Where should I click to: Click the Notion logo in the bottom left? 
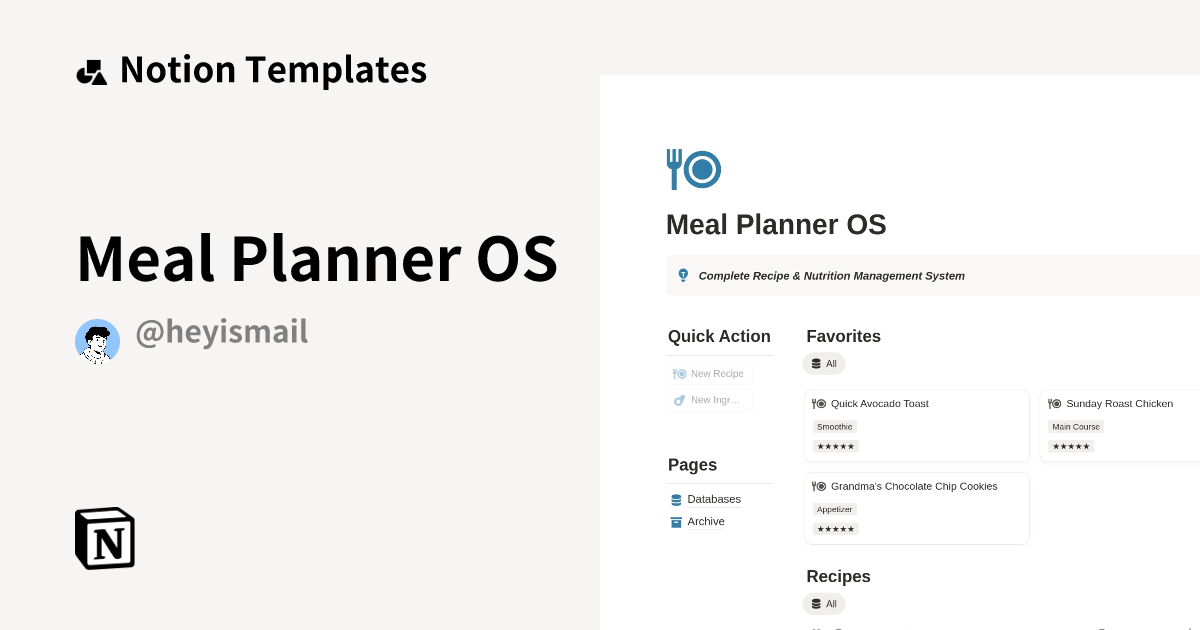click(x=103, y=538)
